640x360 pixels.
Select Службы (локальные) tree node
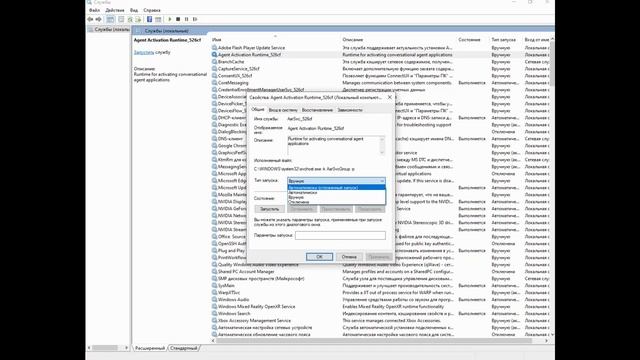click(109, 29)
